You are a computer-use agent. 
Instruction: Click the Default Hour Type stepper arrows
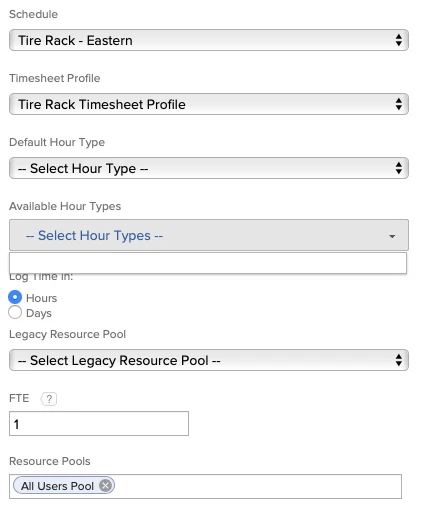point(398,168)
